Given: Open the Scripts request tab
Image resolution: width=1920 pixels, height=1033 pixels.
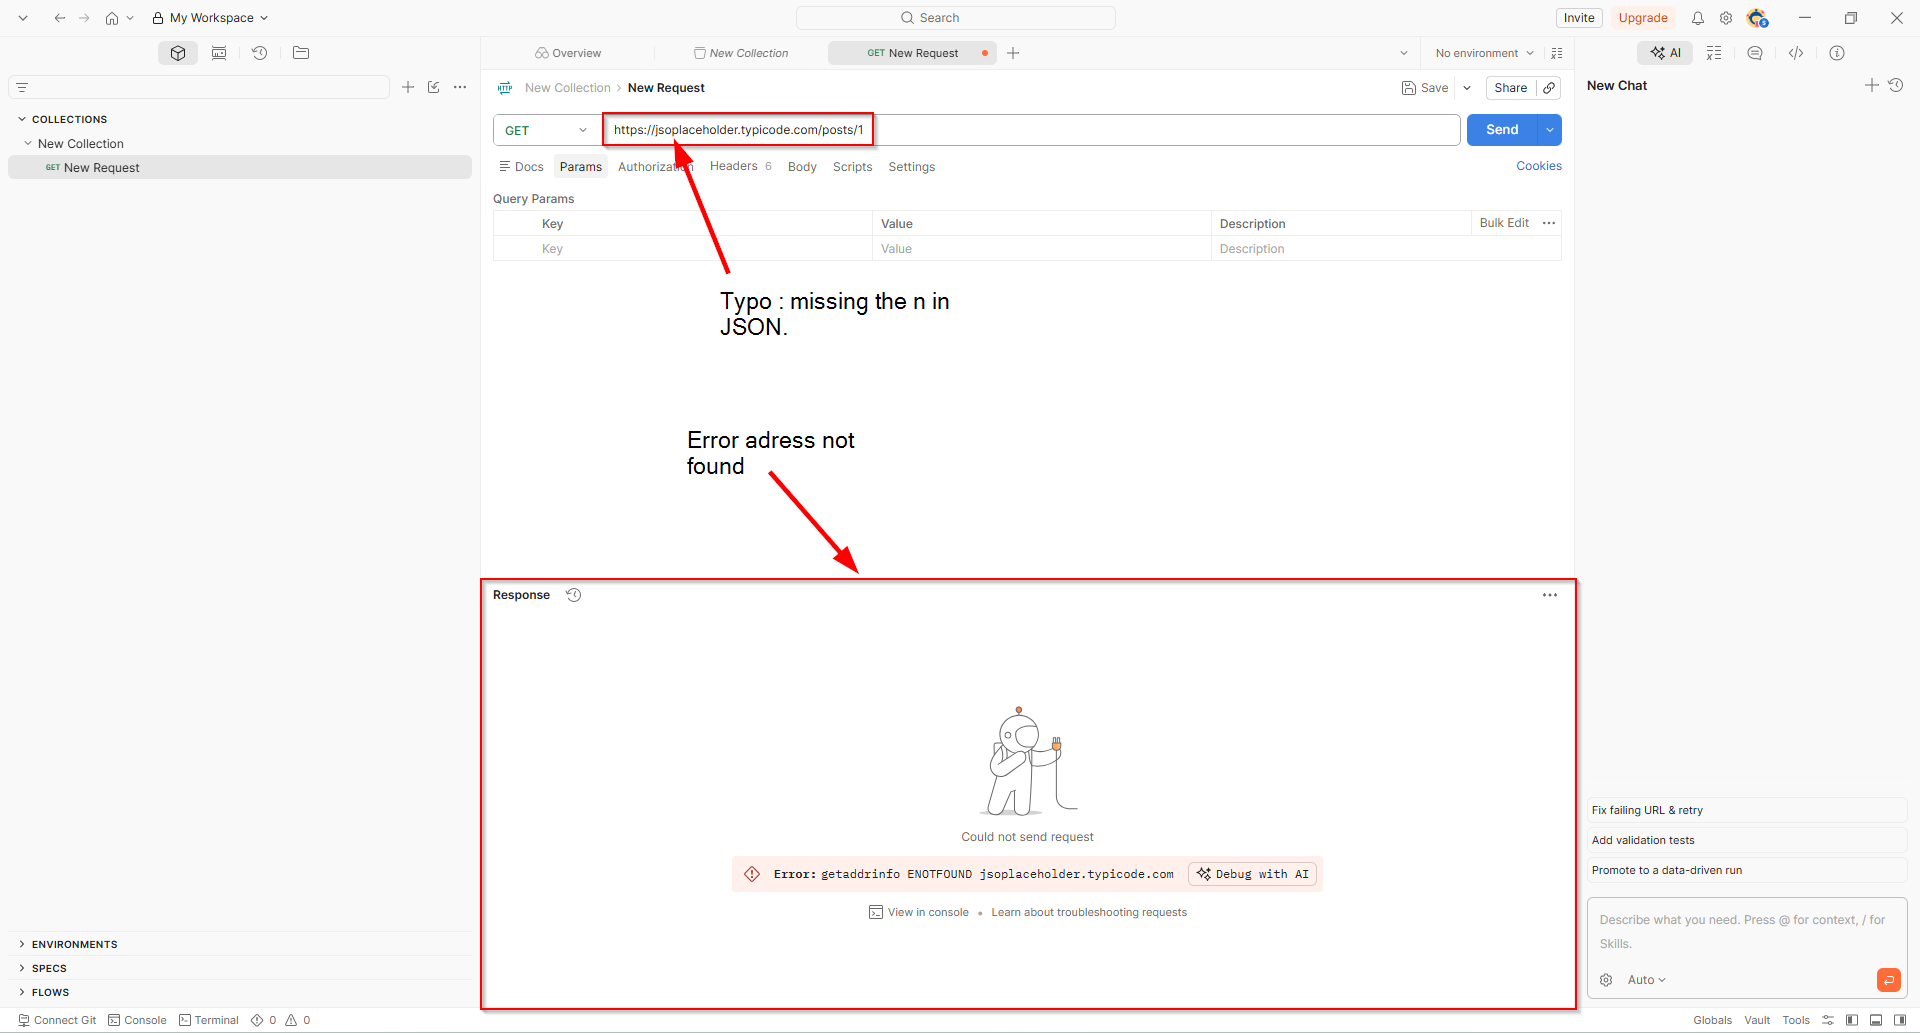Looking at the screenshot, I should (852, 167).
